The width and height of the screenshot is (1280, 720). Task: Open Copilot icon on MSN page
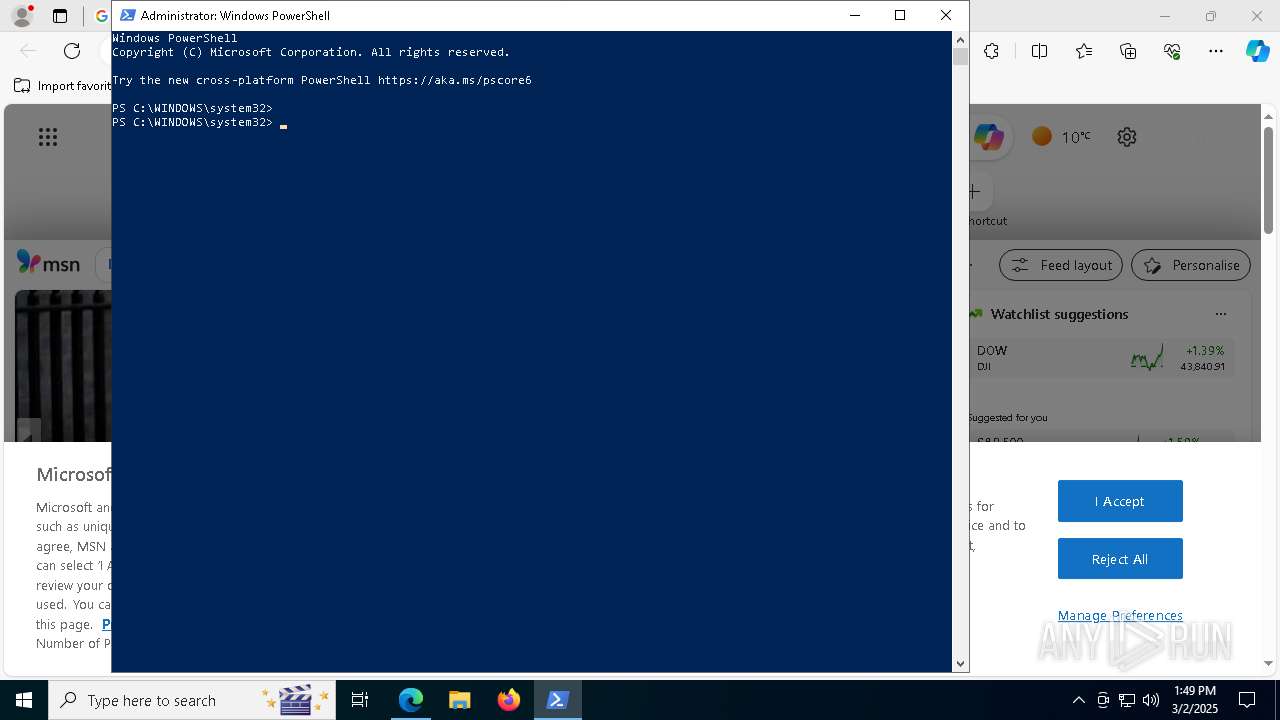[988, 137]
